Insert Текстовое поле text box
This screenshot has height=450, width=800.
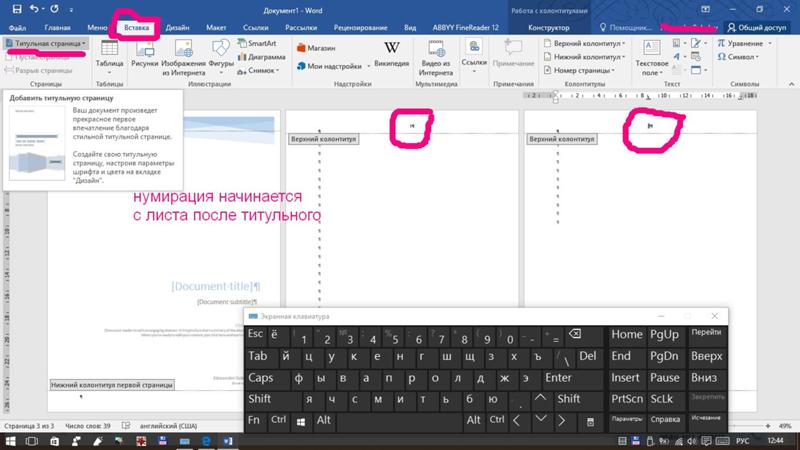click(x=652, y=57)
